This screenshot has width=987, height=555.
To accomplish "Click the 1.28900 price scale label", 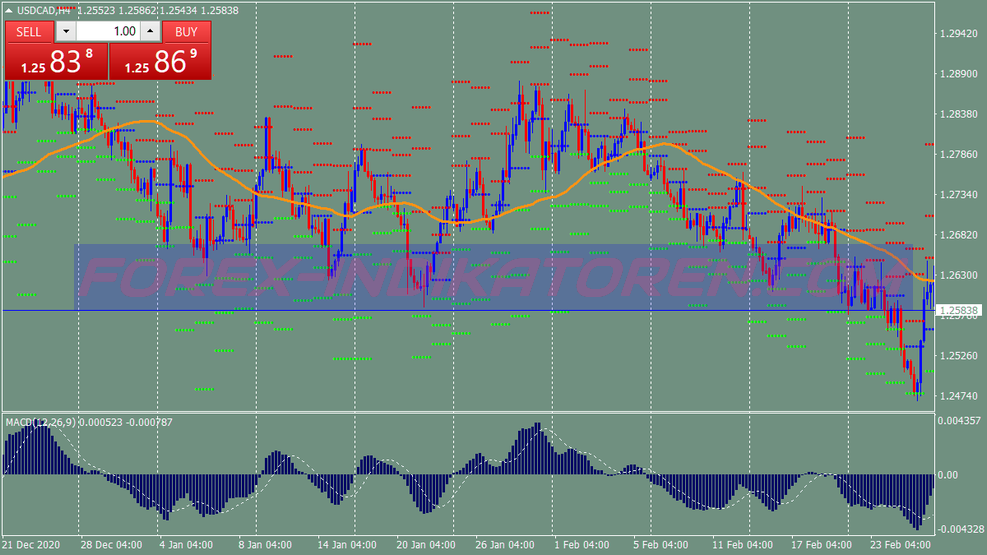I will [959, 74].
